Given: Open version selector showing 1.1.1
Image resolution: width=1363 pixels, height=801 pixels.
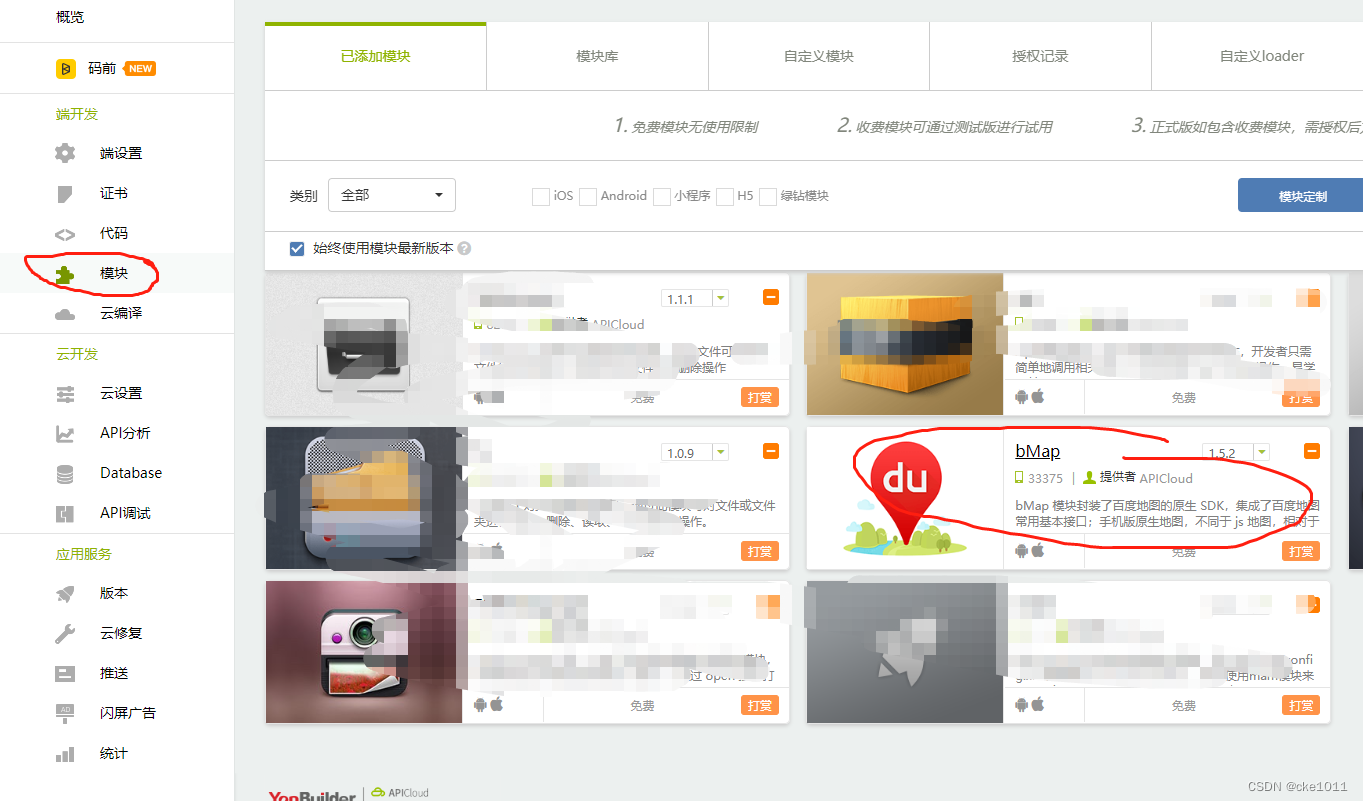Looking at the screenshot, I should (x=721, y=297).
